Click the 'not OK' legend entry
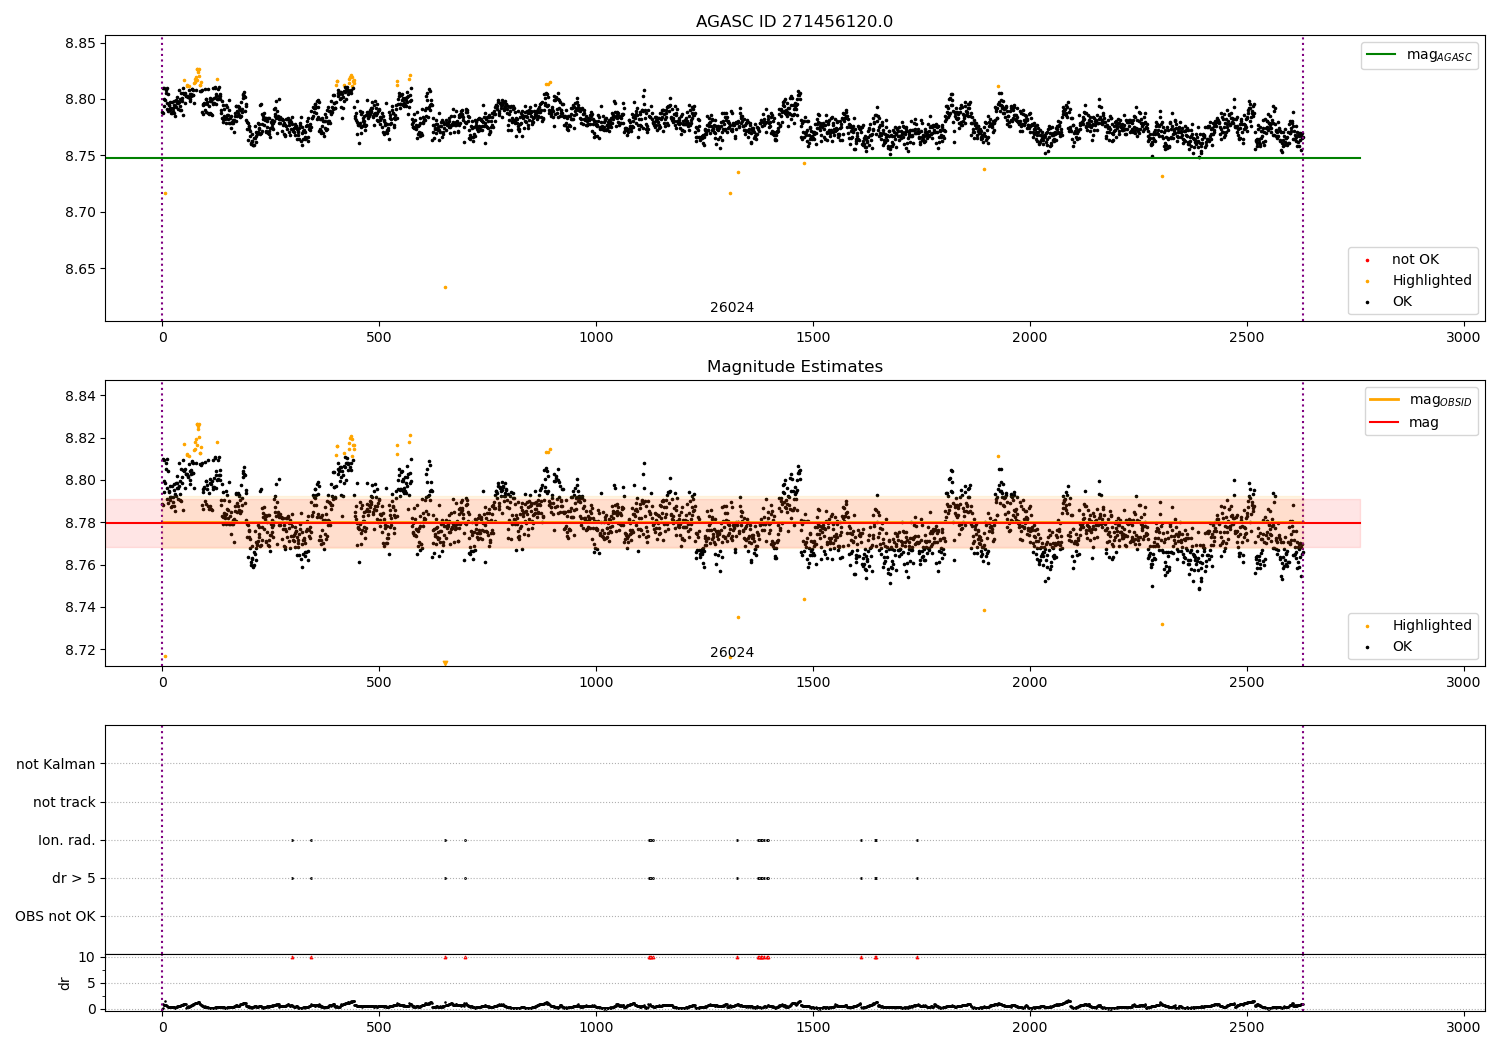 click(x=1405, y=260)
